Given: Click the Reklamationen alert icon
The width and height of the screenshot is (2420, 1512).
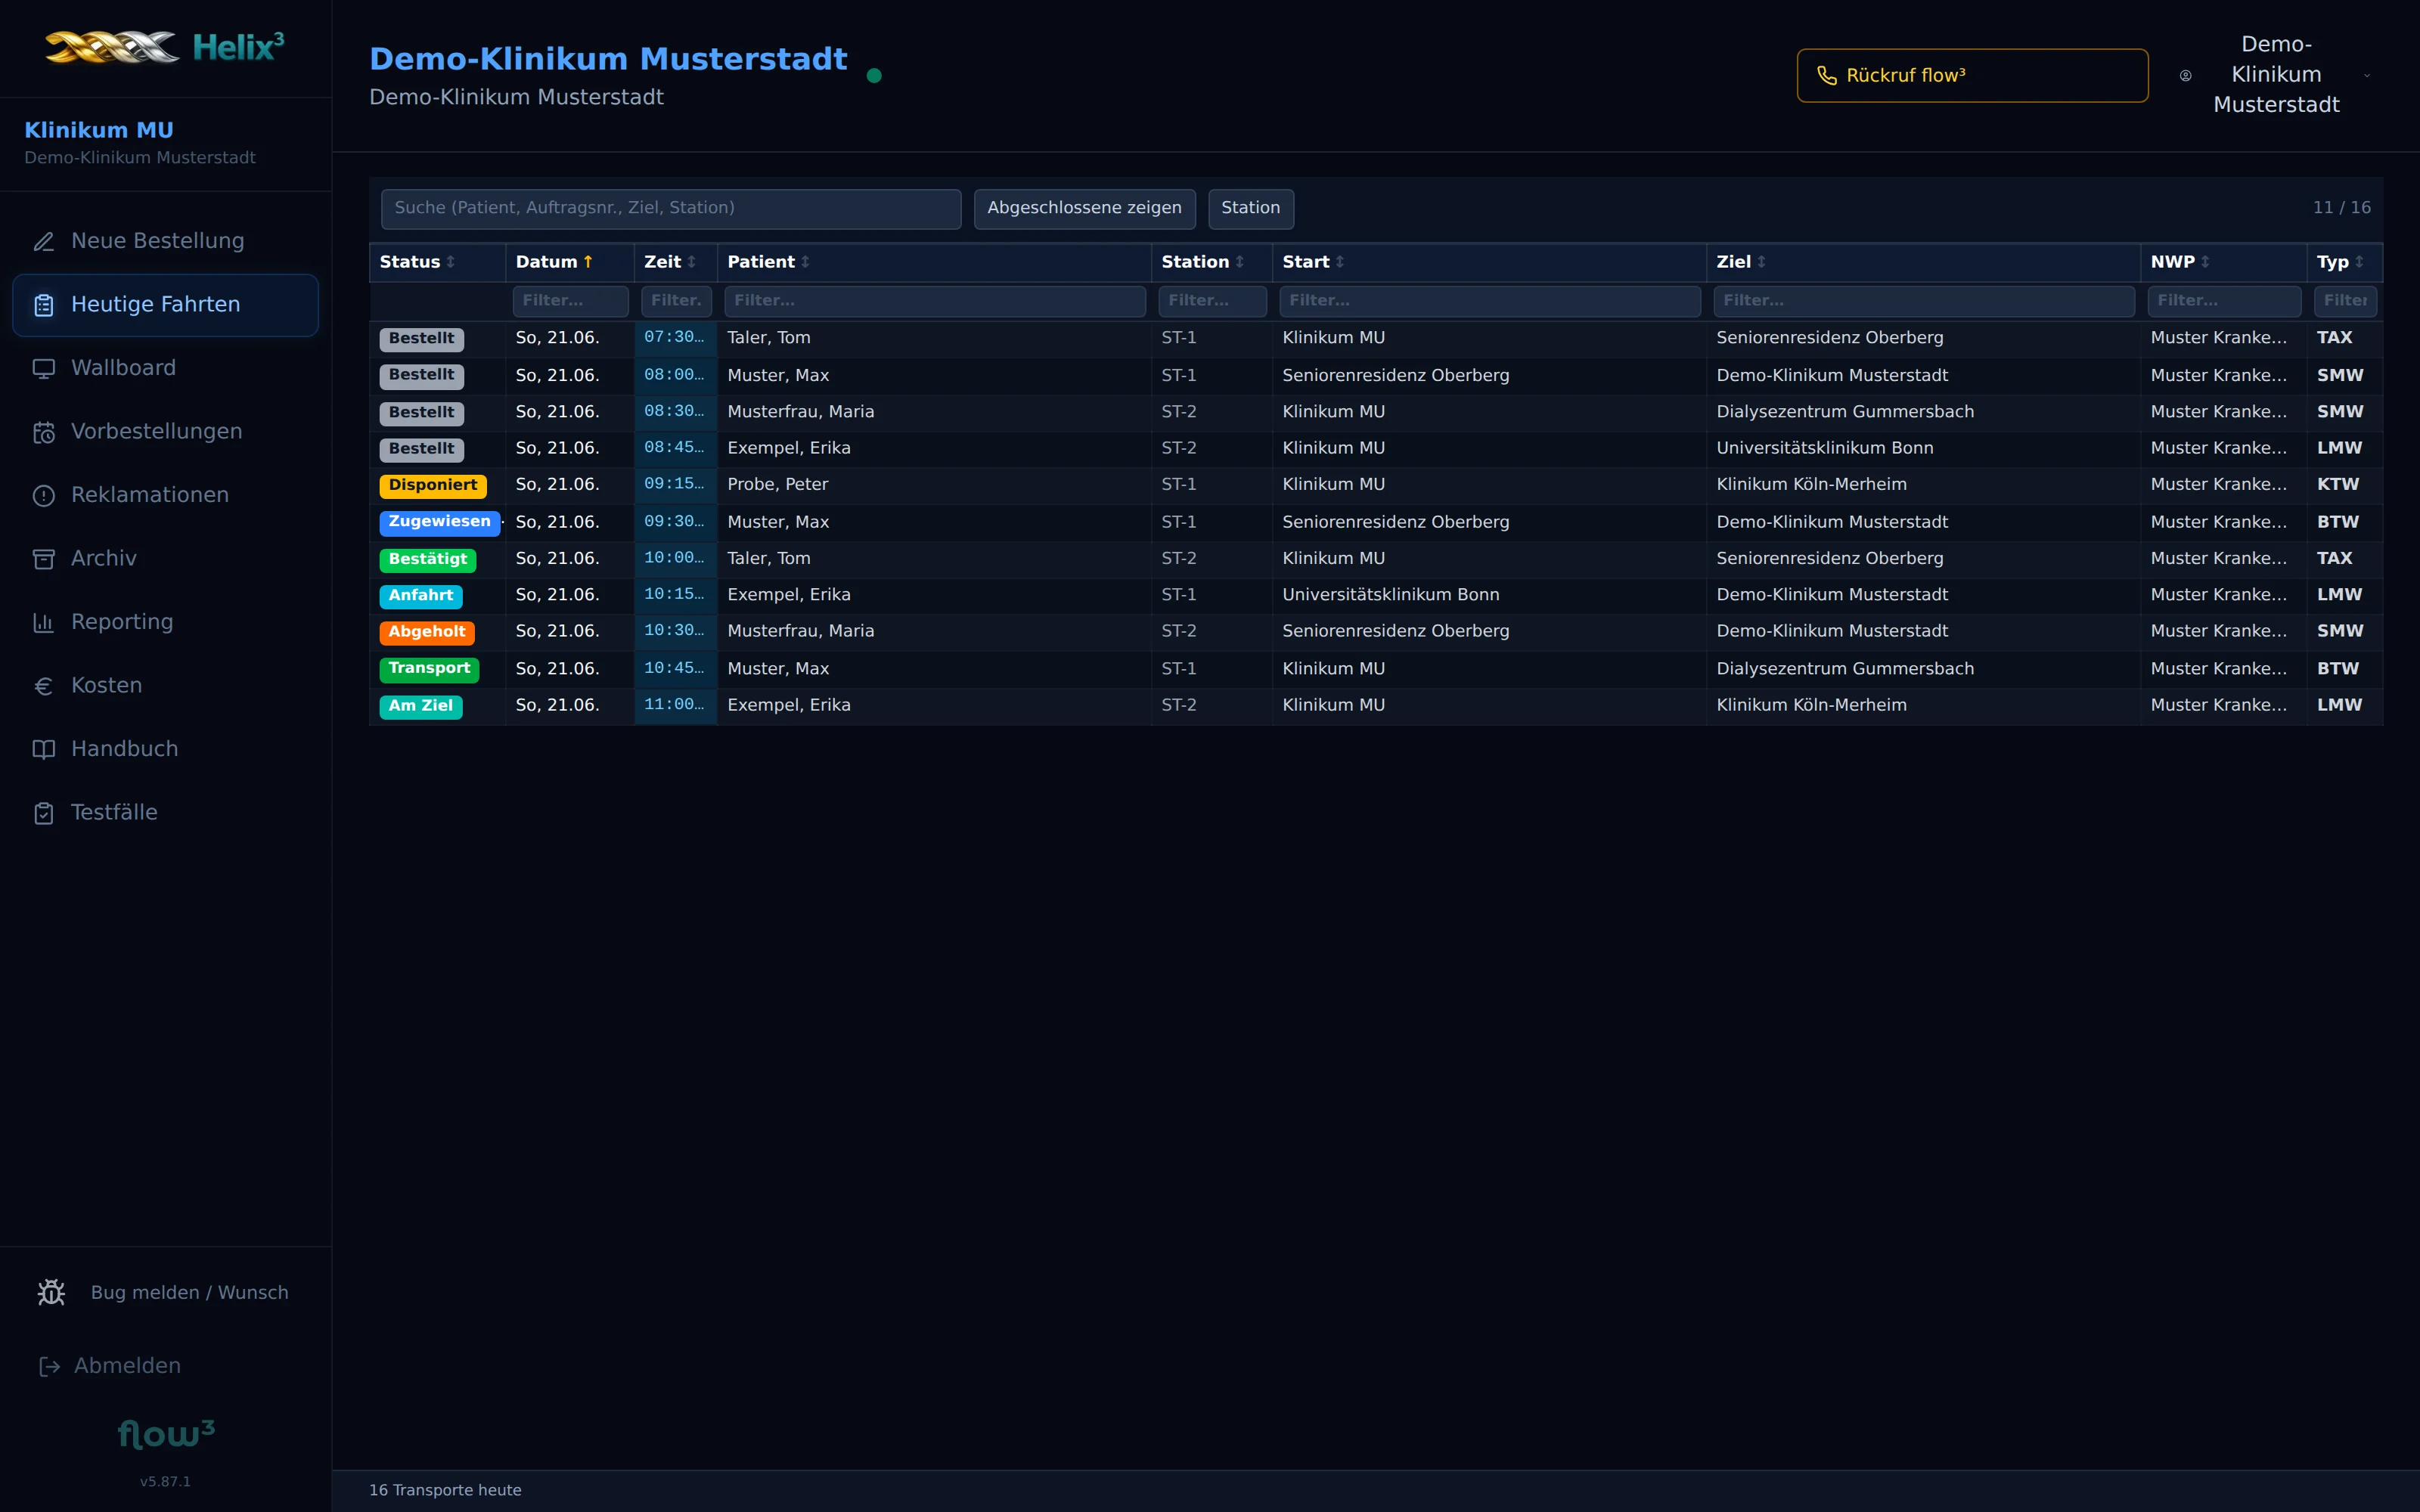Looking at the screenshot, I should point(44,495).
